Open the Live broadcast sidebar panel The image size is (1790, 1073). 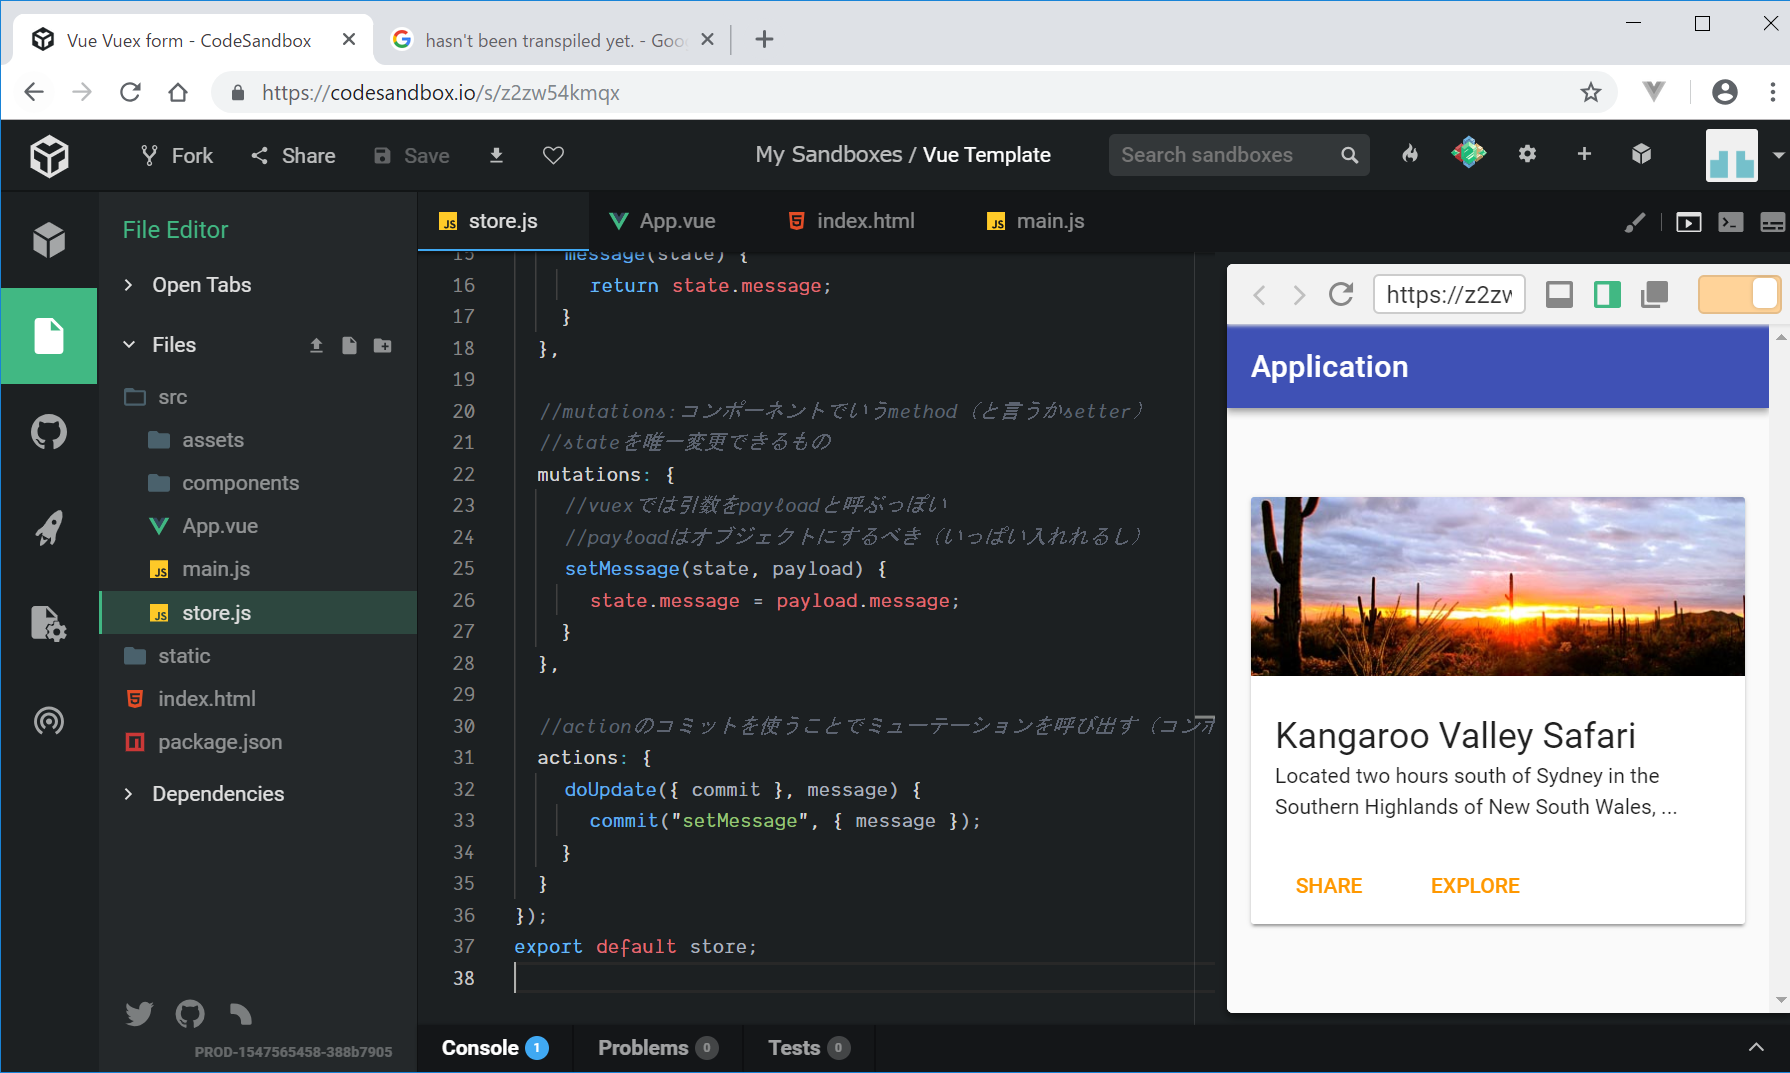pos(48,720)
